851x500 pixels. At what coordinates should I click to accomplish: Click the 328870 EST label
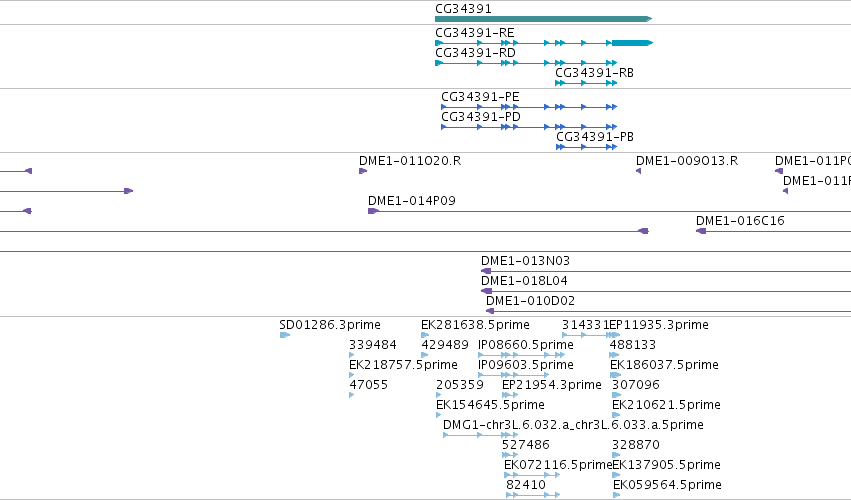(x=636, y=445)
